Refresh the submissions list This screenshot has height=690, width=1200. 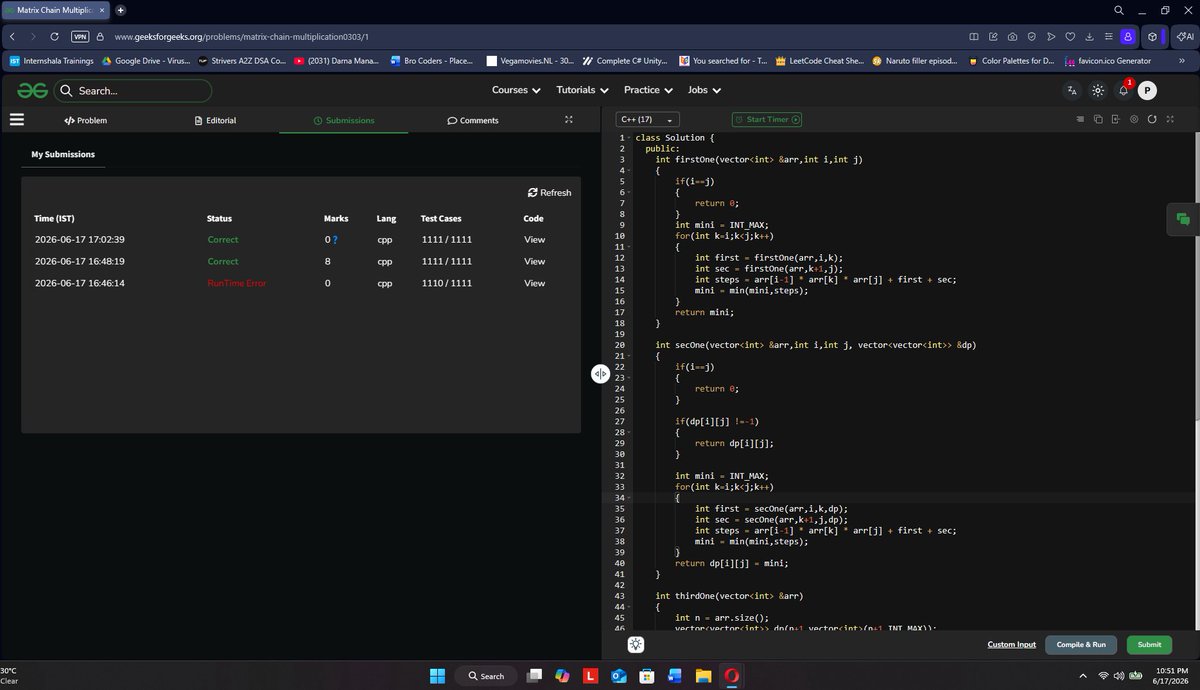point(550,192)
